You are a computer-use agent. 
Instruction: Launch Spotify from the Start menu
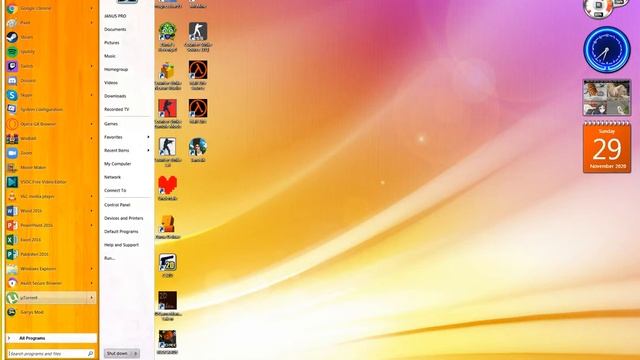click(51, 52)
